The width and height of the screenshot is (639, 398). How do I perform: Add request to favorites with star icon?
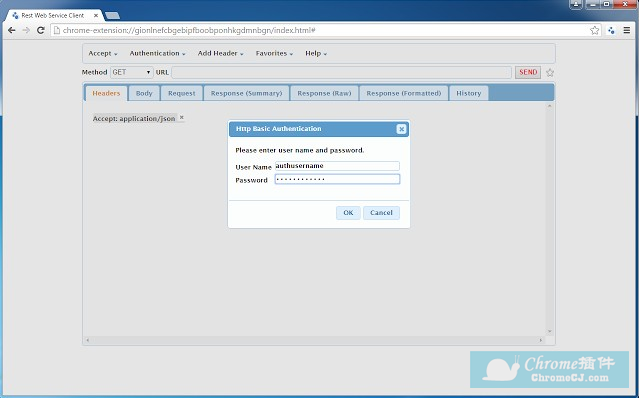click(x=550, y=73)
